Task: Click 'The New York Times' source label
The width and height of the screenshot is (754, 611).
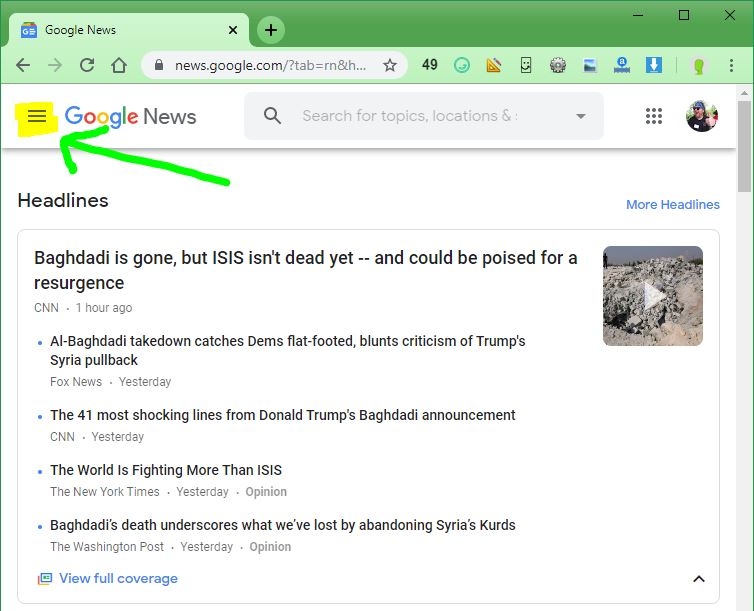Action: point(104,492)
